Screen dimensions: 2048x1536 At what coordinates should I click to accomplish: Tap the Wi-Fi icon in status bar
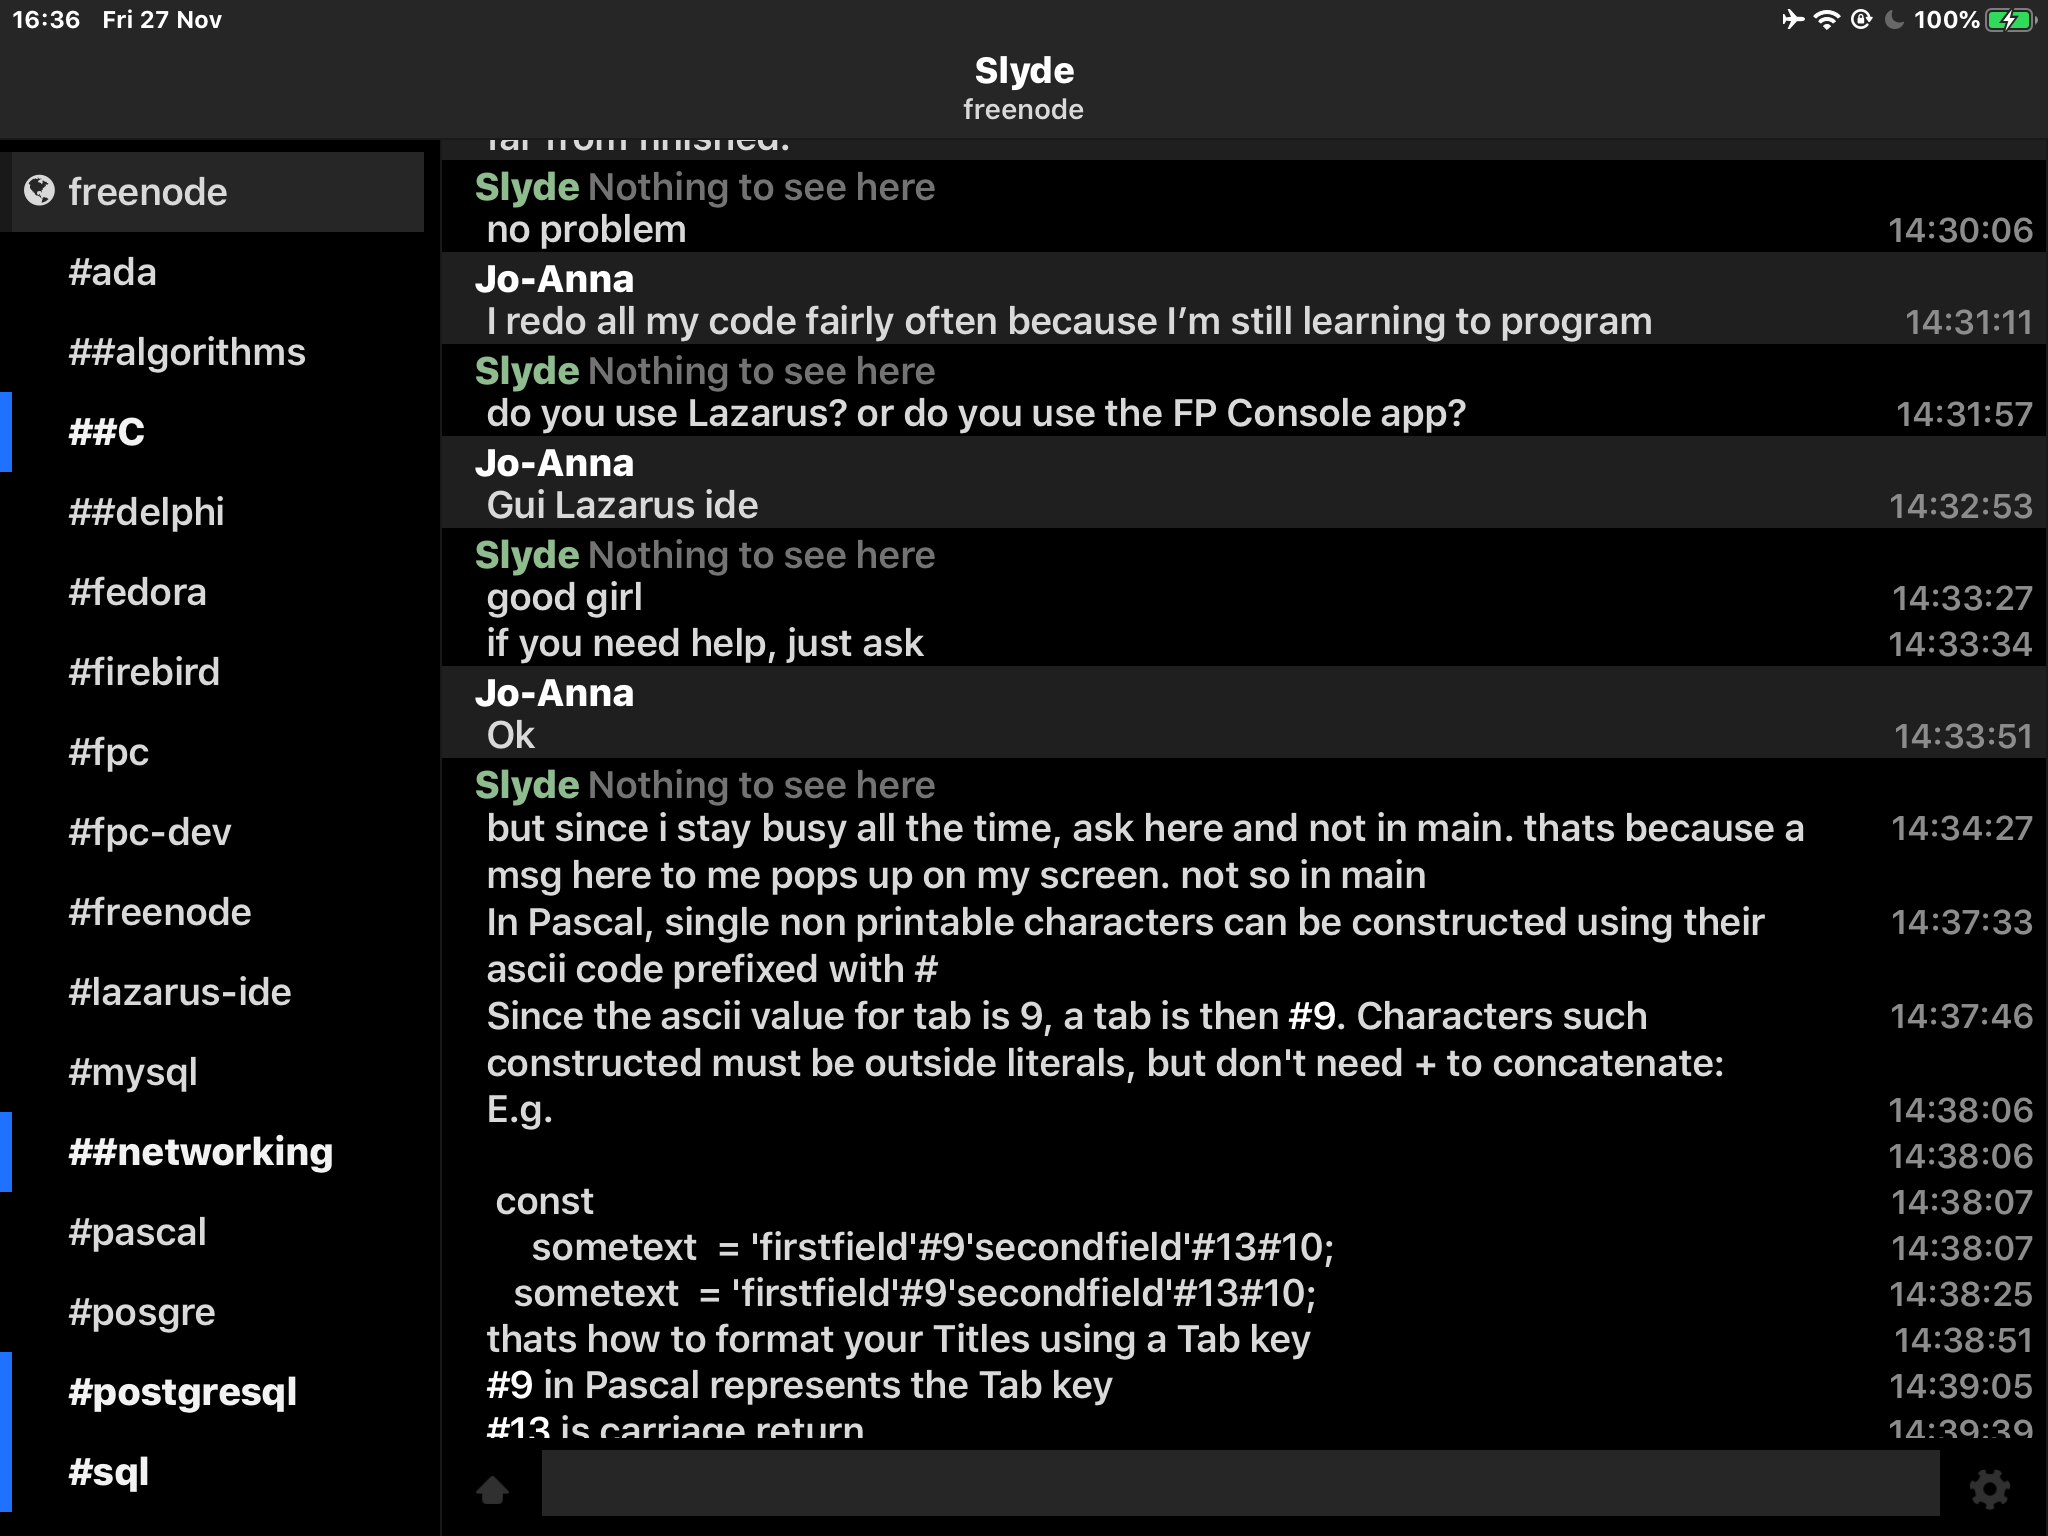[x=1827, y=20]
